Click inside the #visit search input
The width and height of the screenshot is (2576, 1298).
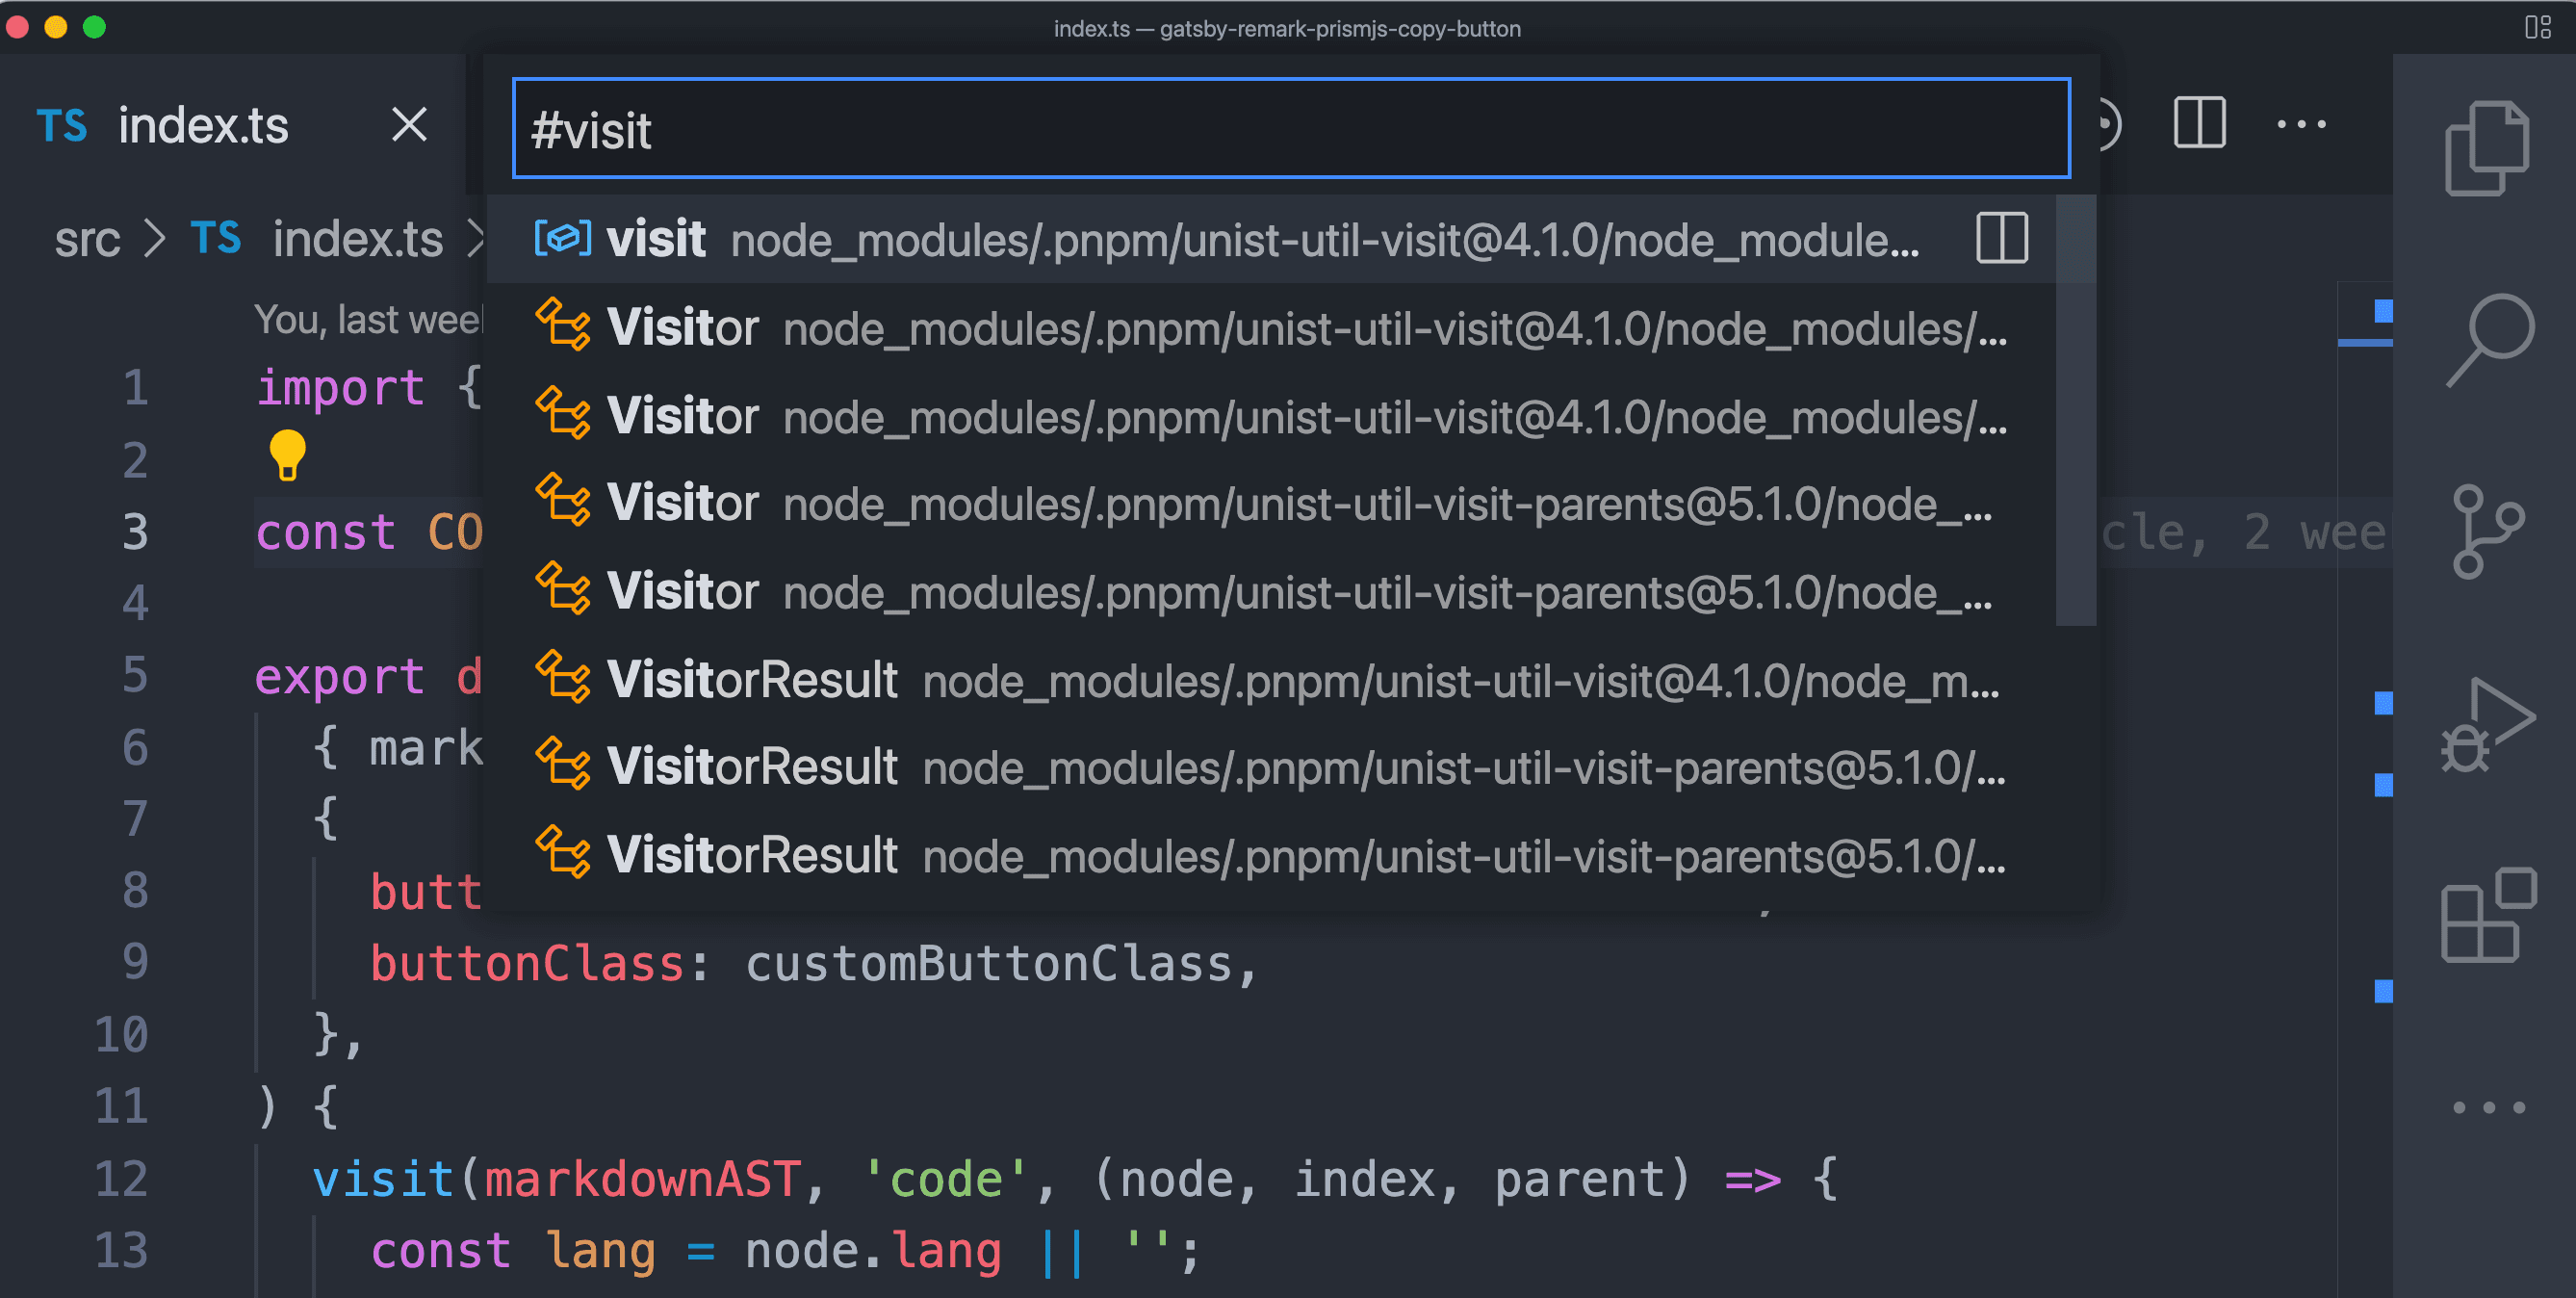coord(1288,128)
